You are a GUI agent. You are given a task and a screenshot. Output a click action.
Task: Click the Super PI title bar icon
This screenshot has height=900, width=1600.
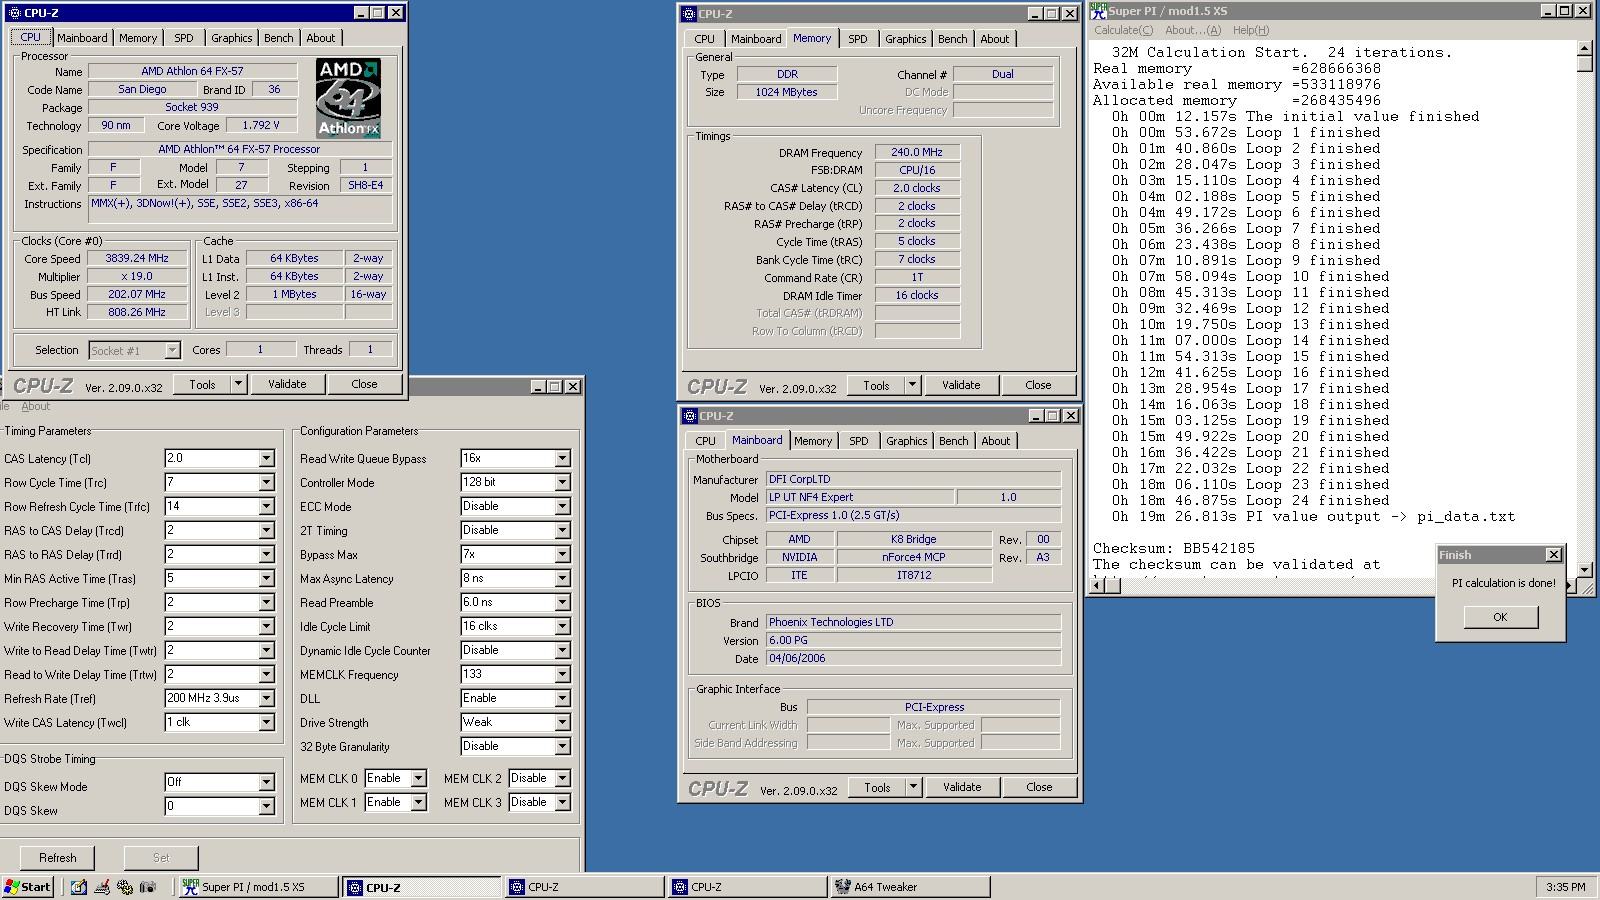(x=1098, y=11)
